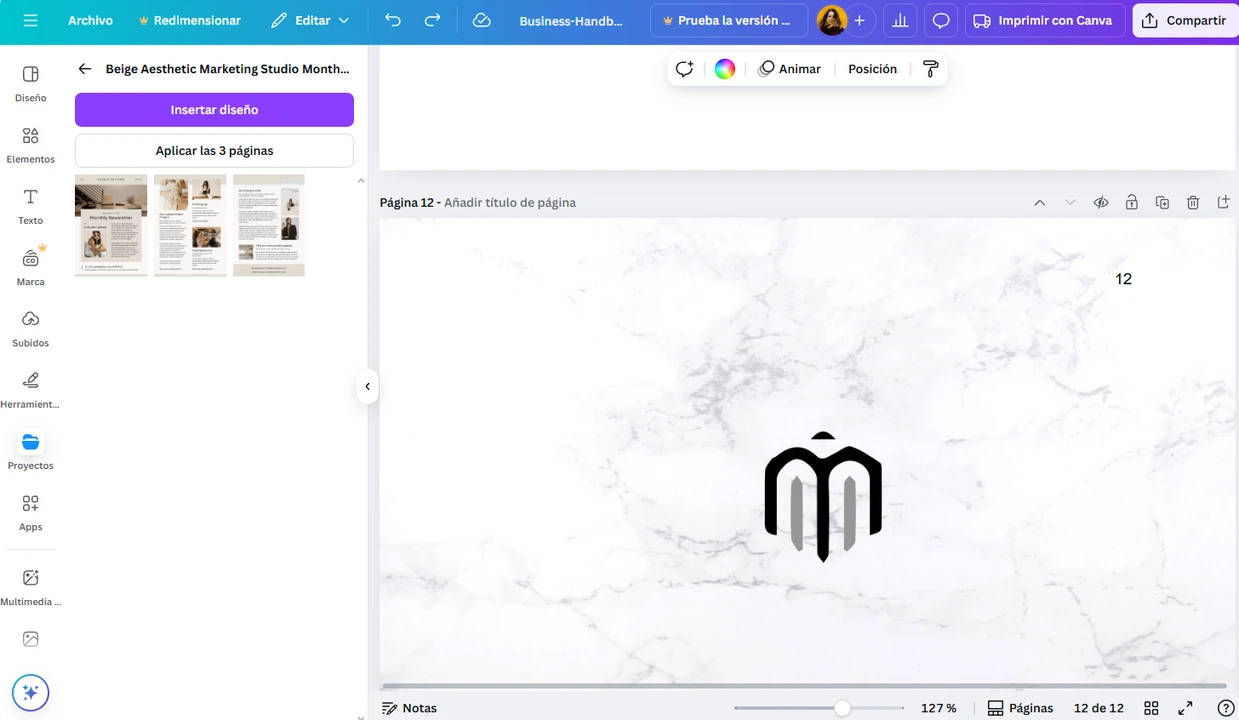Viewport: 1239px width, 720px height.
Task: Select the page number 12 text
Action: [x=1124, y=279]
